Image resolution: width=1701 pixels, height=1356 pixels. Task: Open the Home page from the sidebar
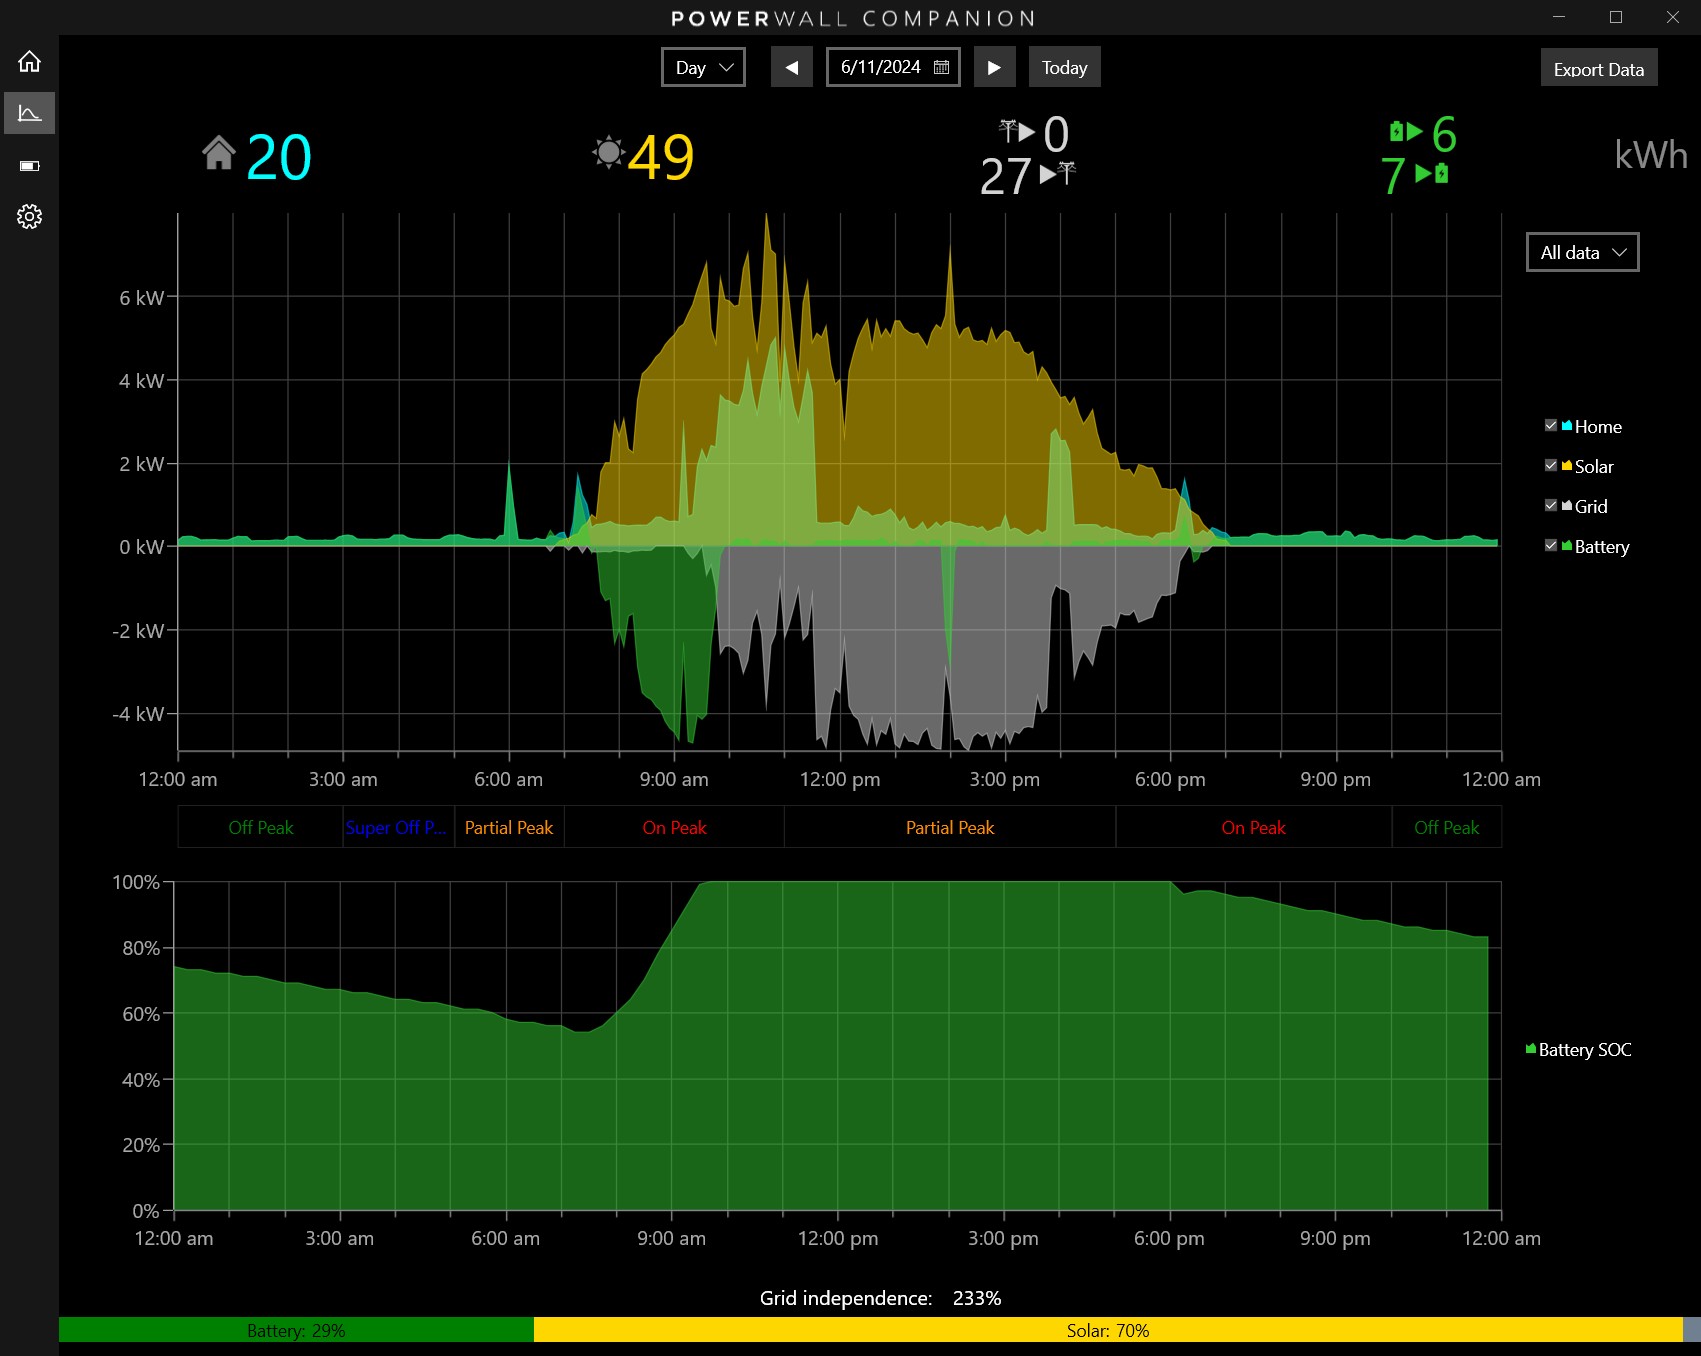tap(29, 62)
